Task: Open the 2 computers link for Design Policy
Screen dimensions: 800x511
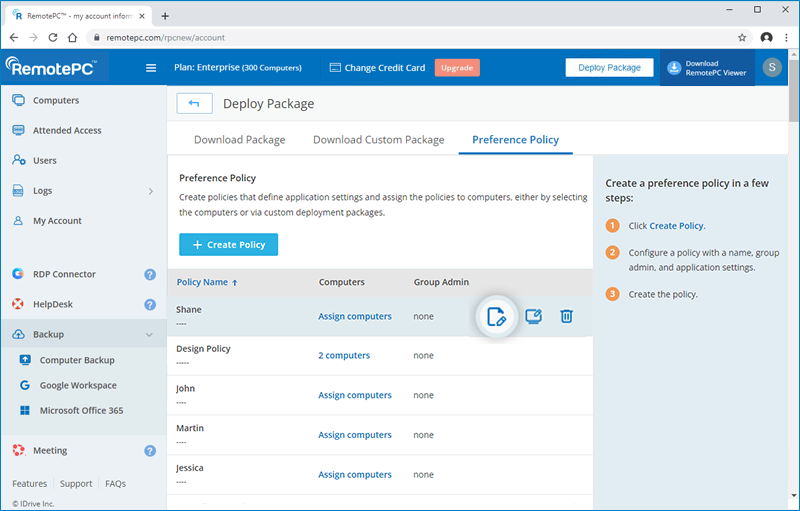Action: pos(343,356)
